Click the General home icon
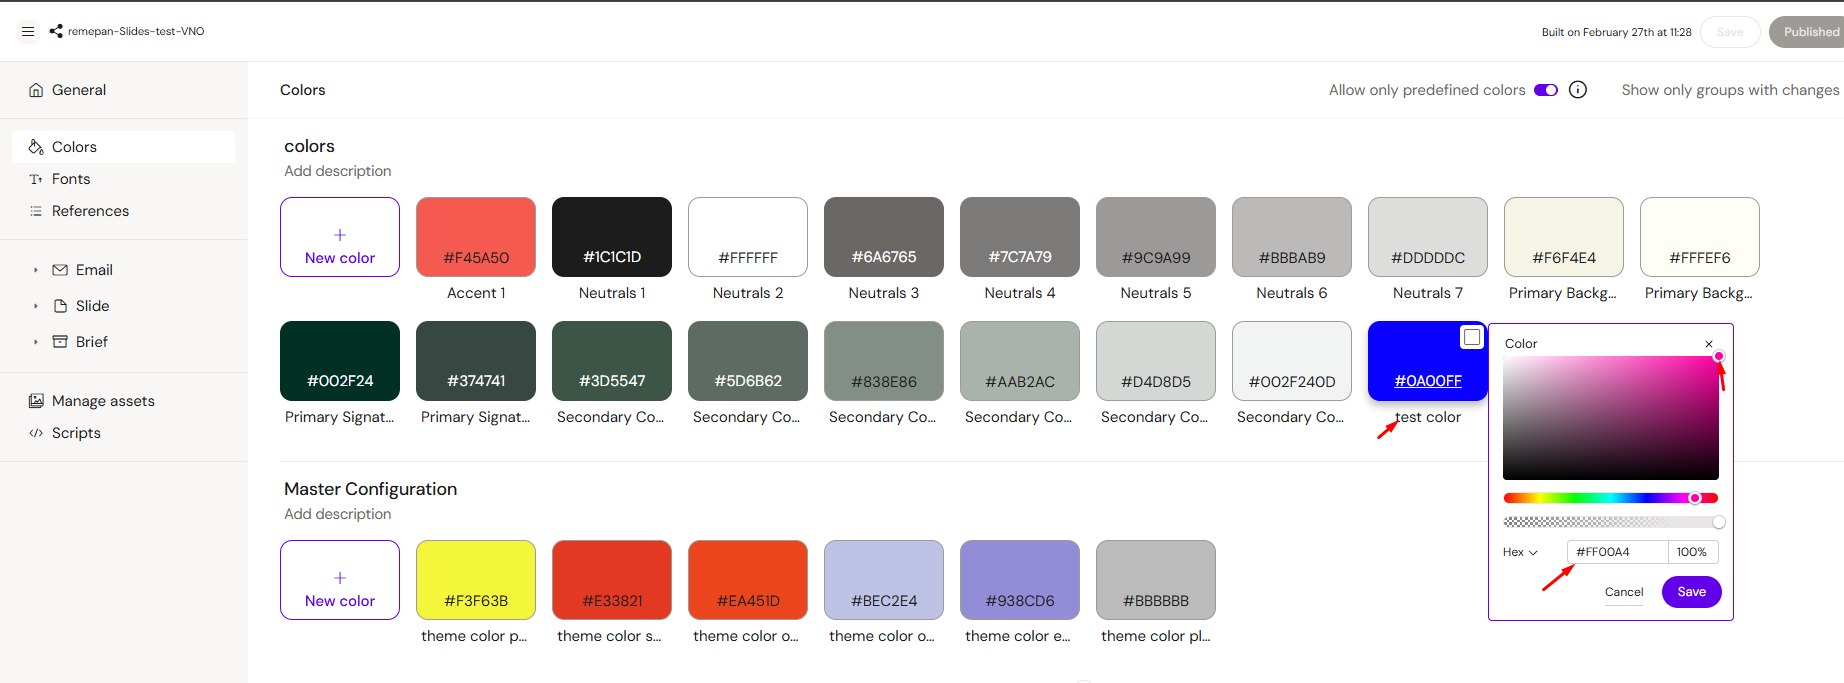 click(36, 90)
